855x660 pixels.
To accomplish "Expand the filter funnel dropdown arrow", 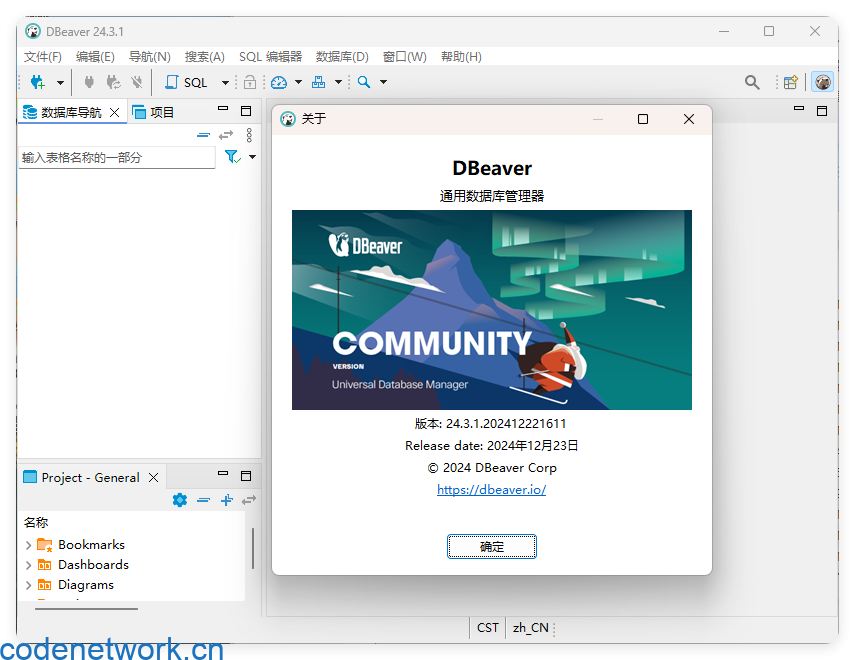I will click(252, 157).
